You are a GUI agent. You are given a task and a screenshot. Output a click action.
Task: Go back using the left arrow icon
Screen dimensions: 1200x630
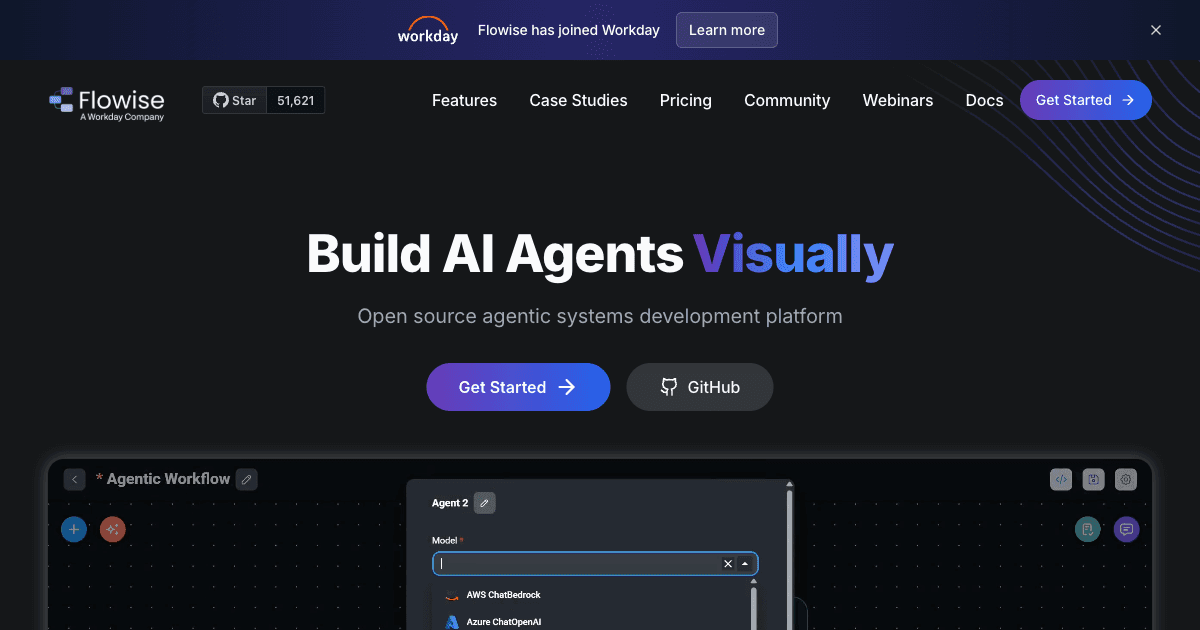tap(74, 479)
